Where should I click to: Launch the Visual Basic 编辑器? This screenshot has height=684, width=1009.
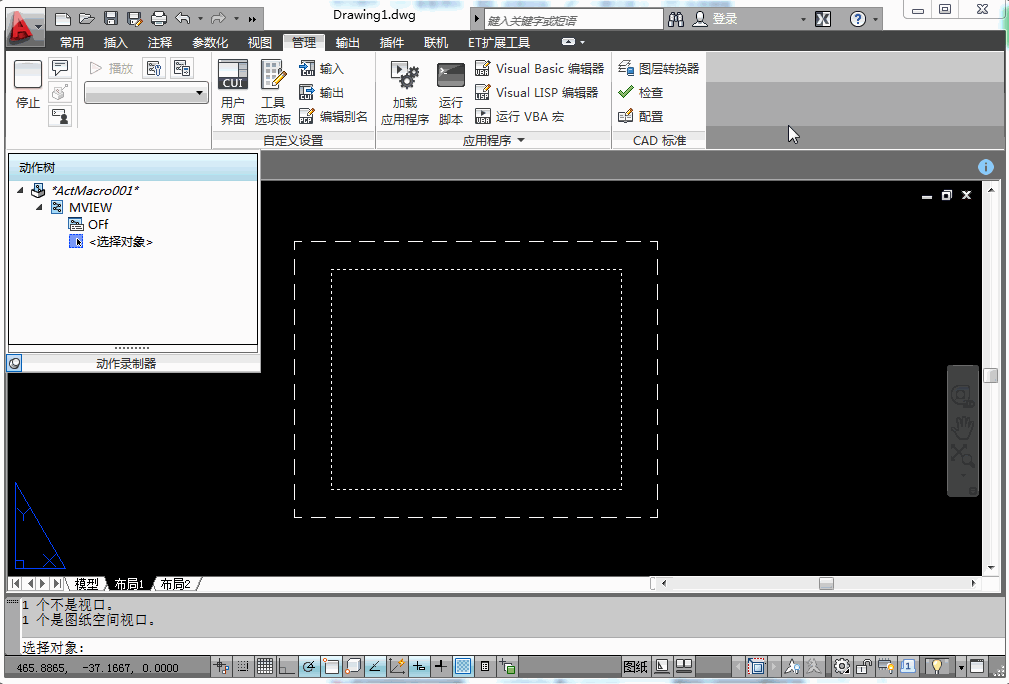tap(539, 68)
